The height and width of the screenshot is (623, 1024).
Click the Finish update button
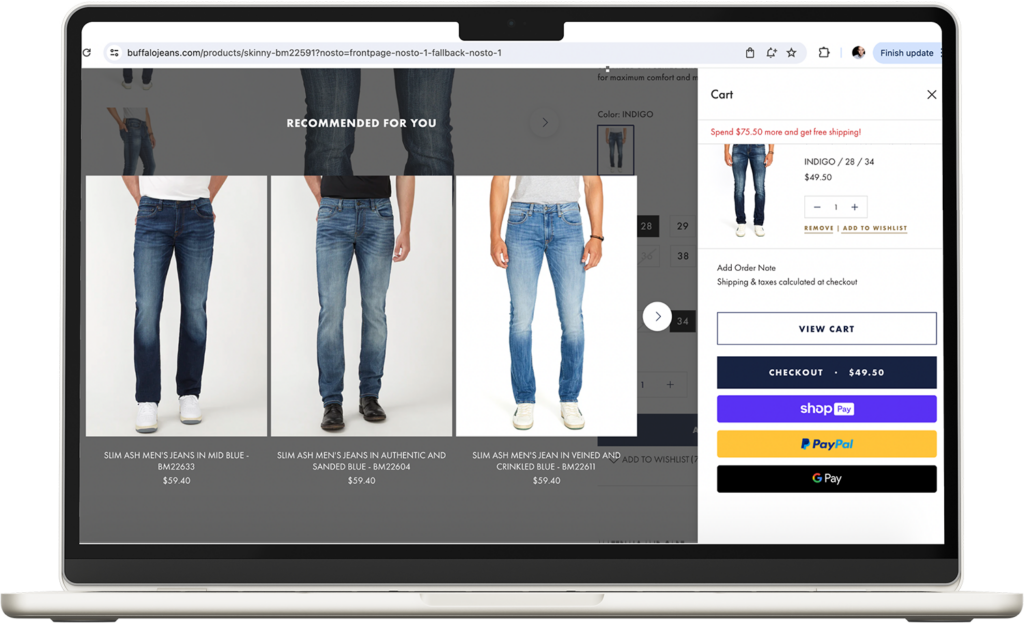[x=906, y=53]
